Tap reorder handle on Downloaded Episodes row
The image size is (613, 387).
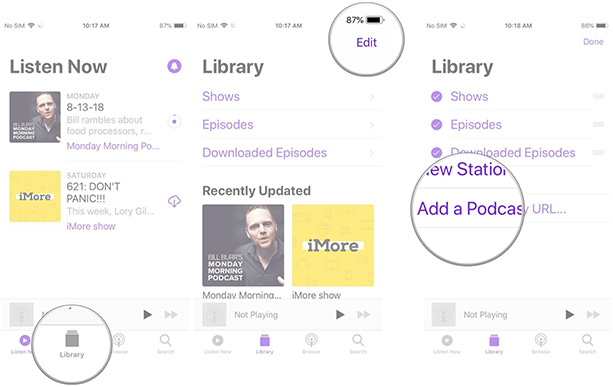[599, 153]
